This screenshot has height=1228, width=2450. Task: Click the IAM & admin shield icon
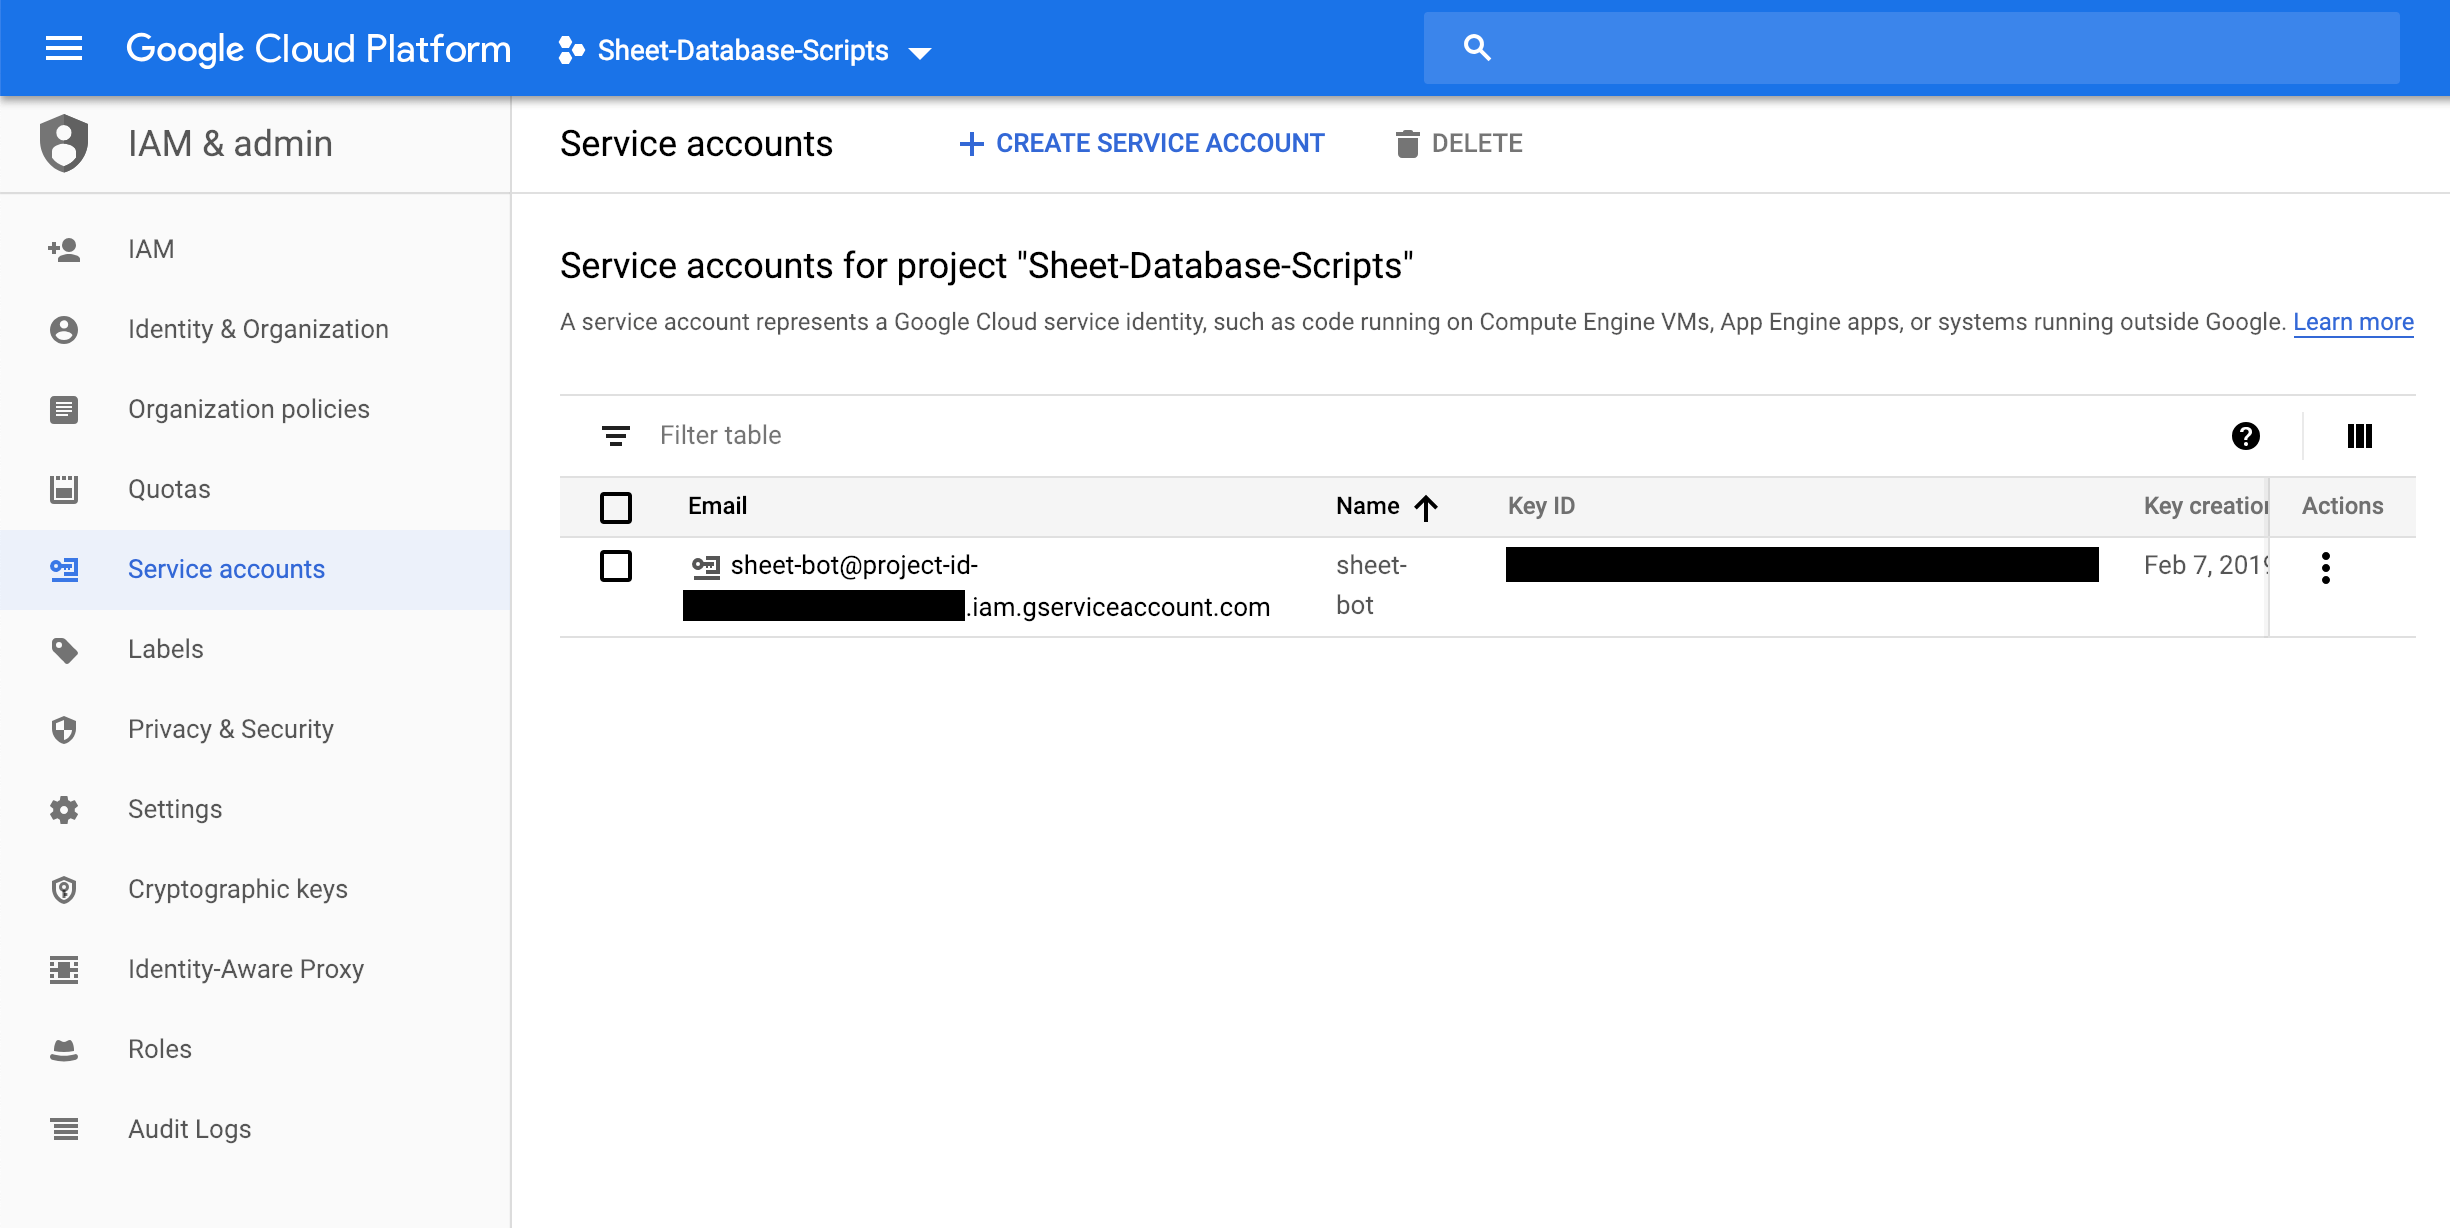(64, 143)
